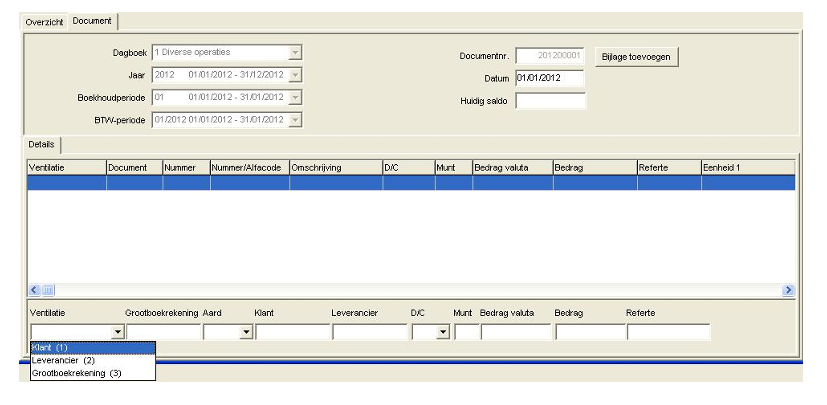
Task: Expand the Boekhoudperiode combo box
Action: pyautogui.click(x=295, y=98)
